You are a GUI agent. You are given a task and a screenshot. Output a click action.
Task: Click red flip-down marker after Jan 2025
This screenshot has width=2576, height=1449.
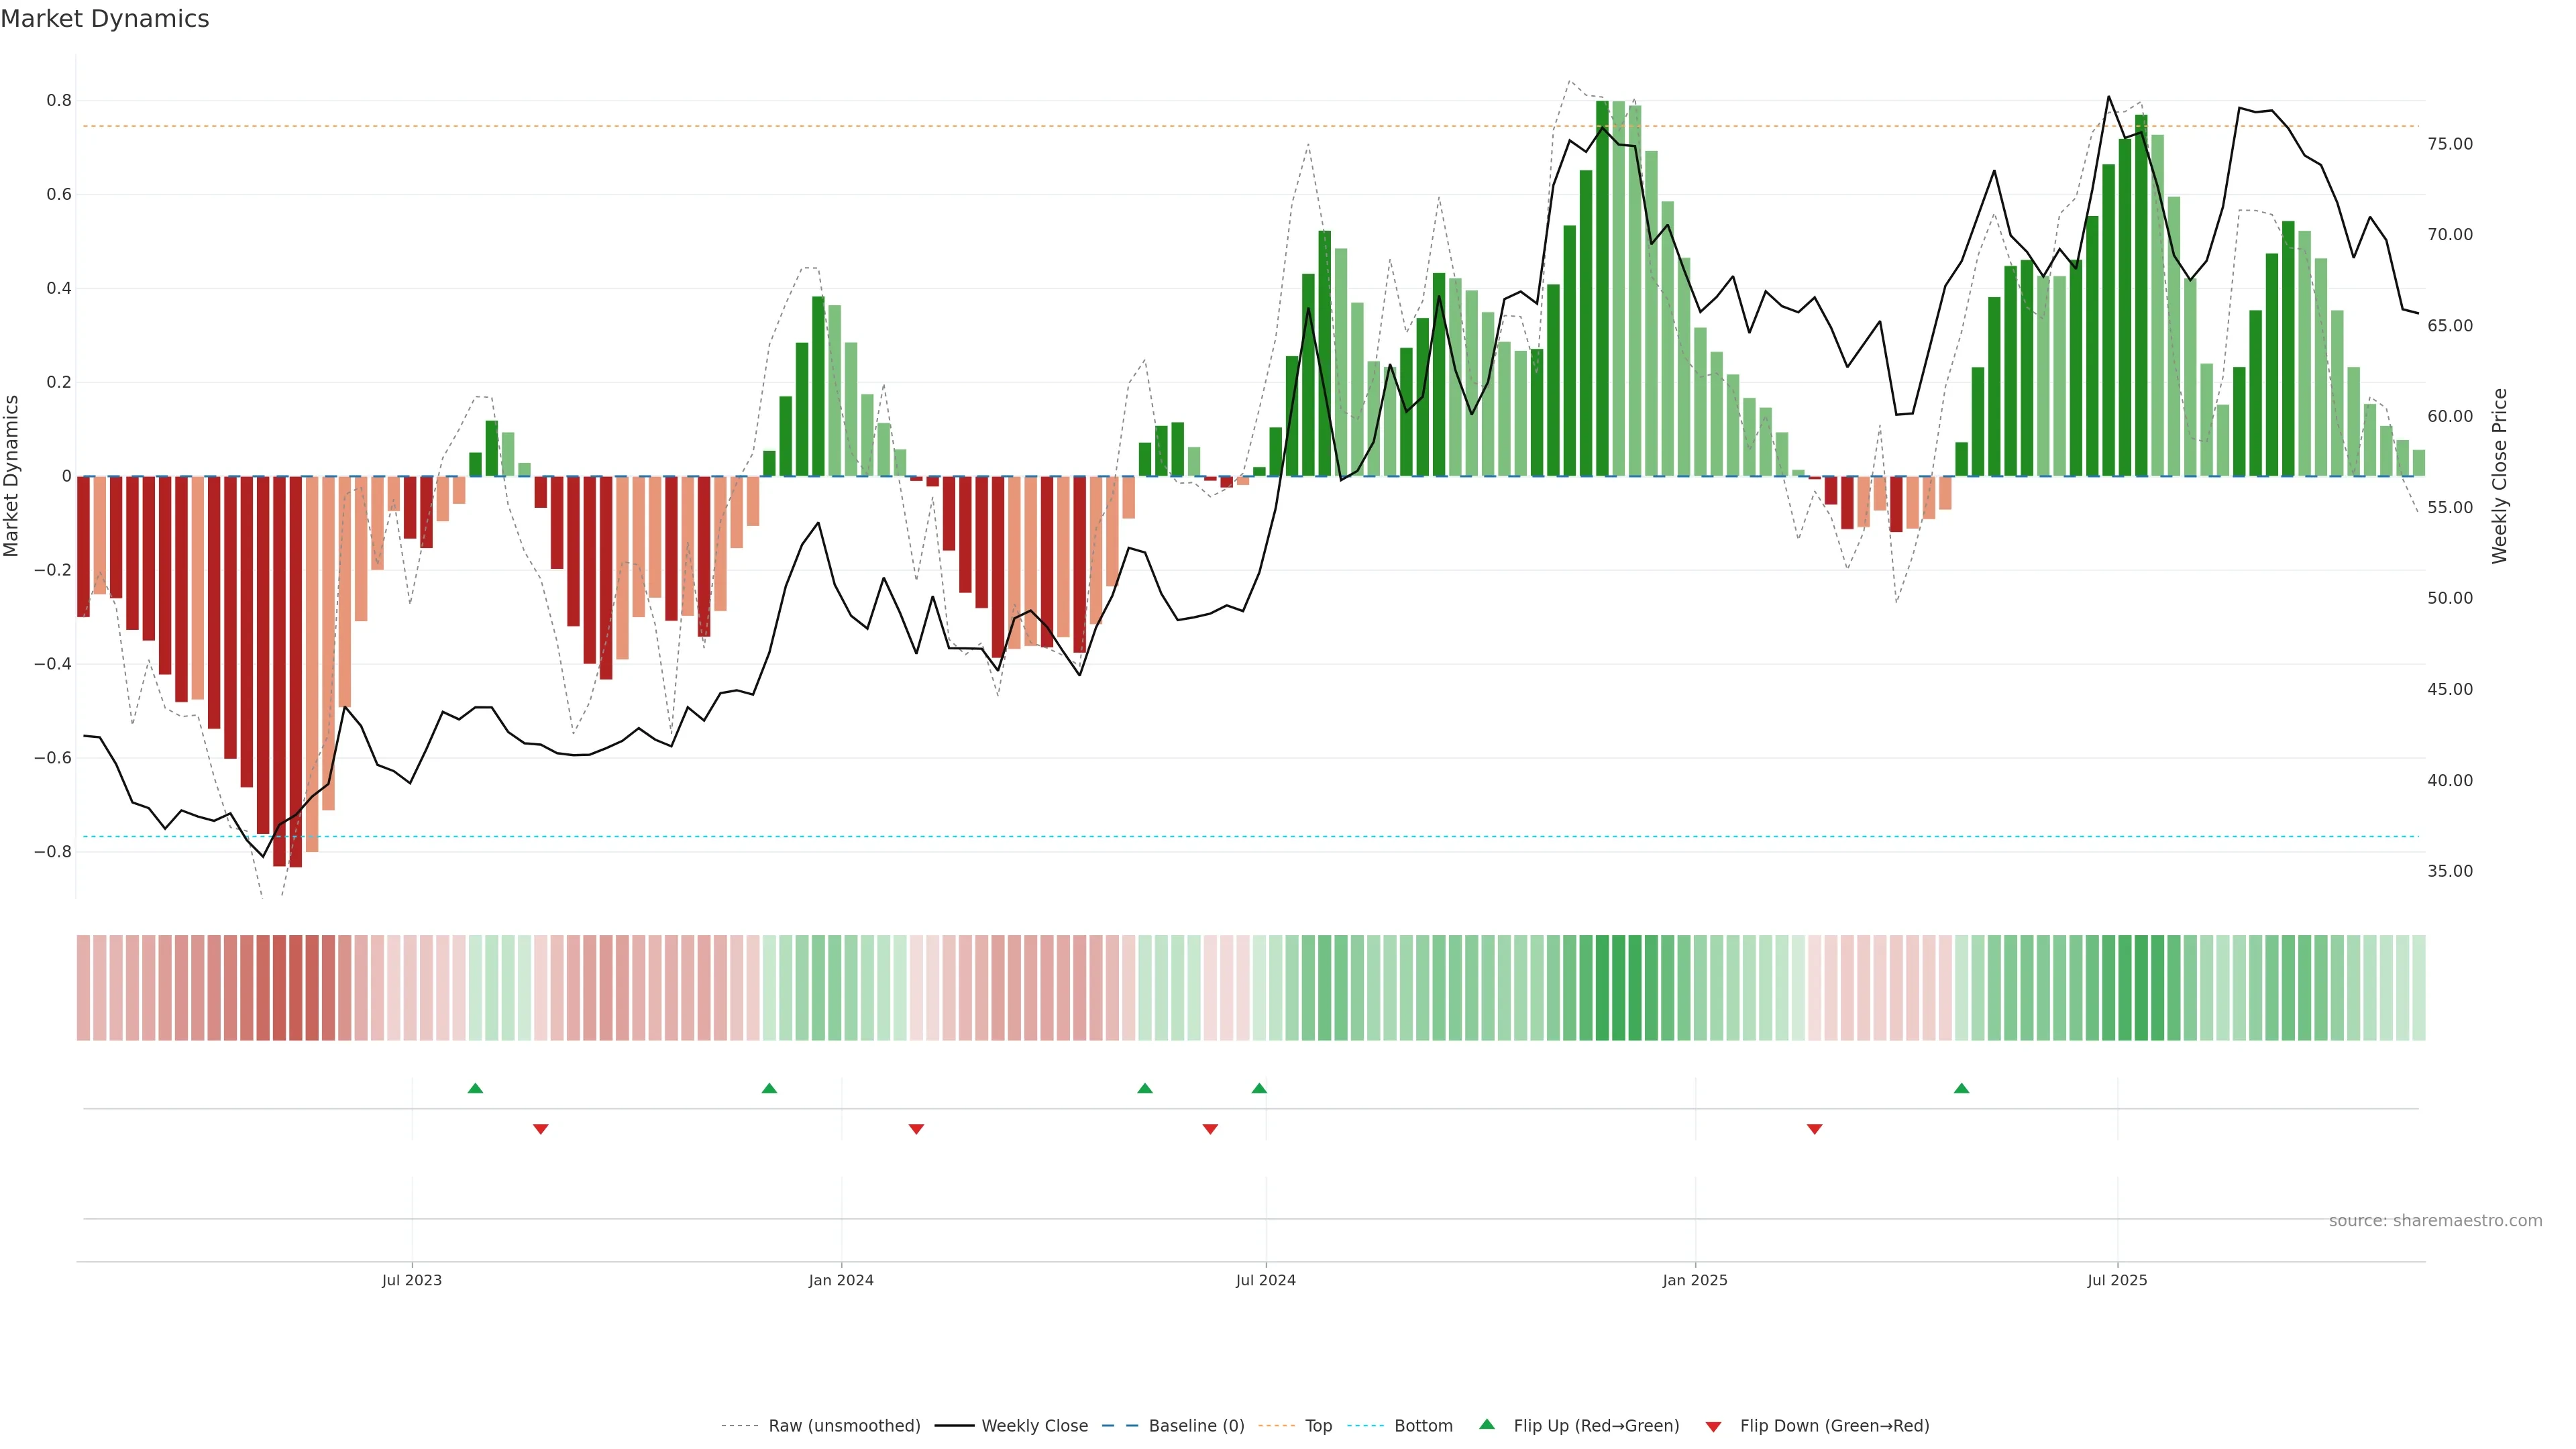(1814, 1129)
